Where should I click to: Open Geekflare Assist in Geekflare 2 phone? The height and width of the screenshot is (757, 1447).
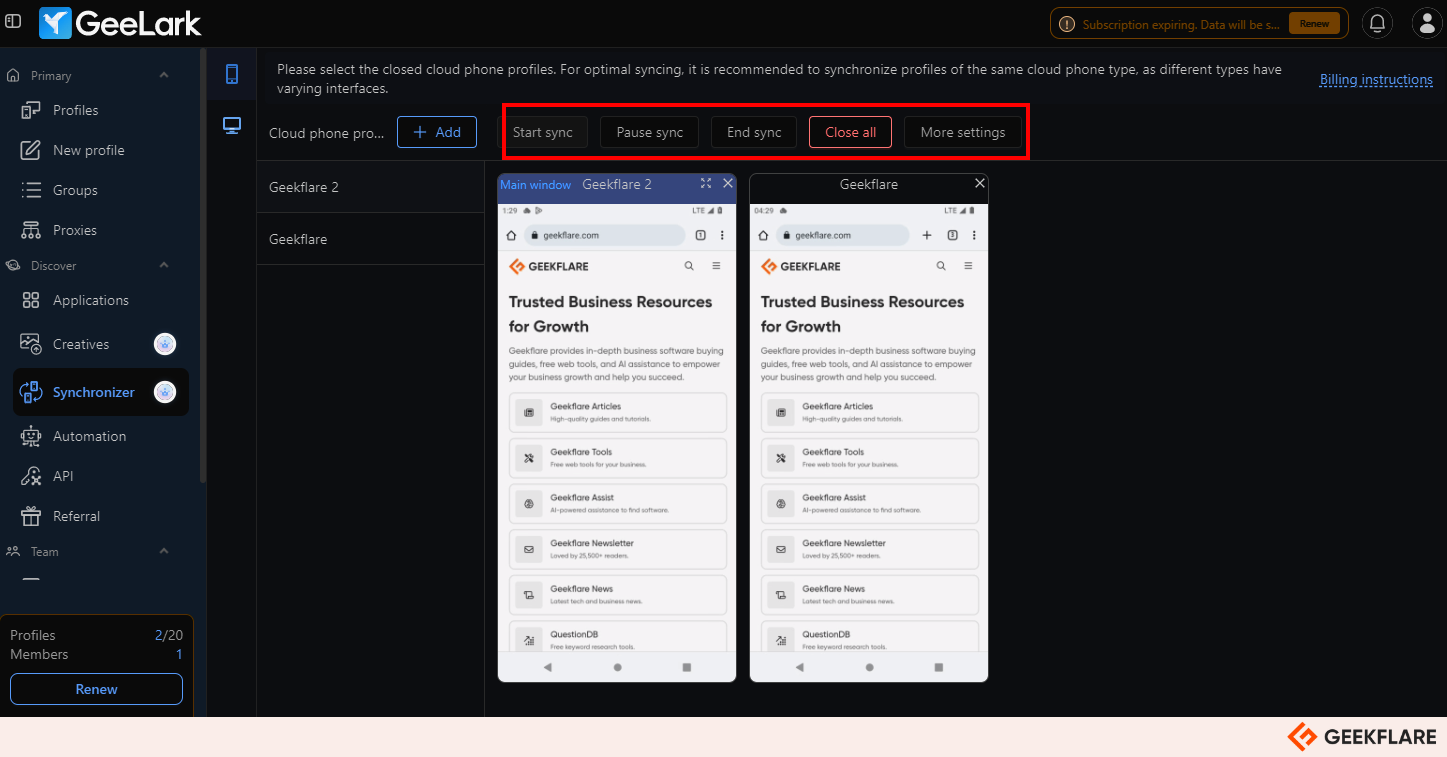pos(617,503)
